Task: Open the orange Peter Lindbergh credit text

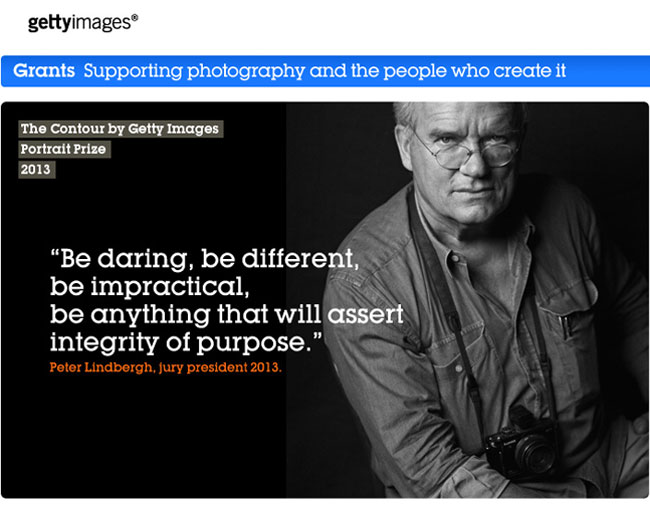Action: point(165,368)
